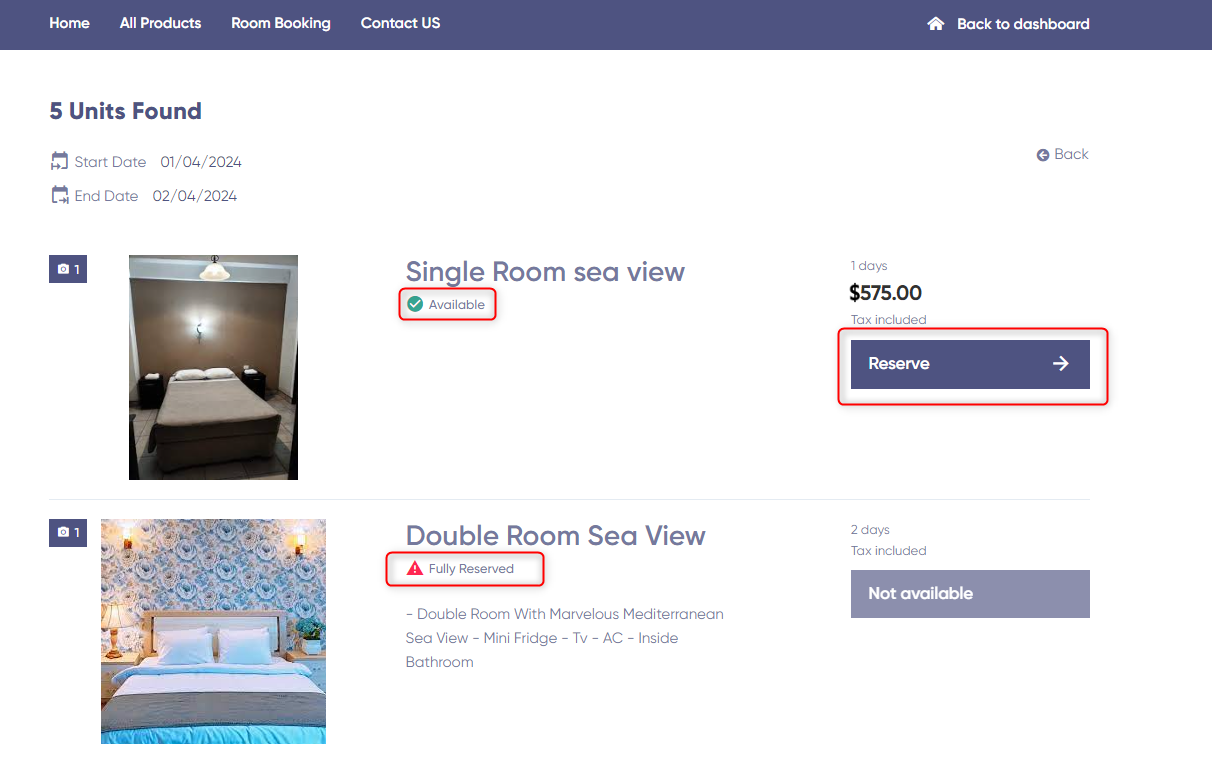1212x760 pixels.
Task: Click the back arrow circle icon
Action: click(1043, 155)
